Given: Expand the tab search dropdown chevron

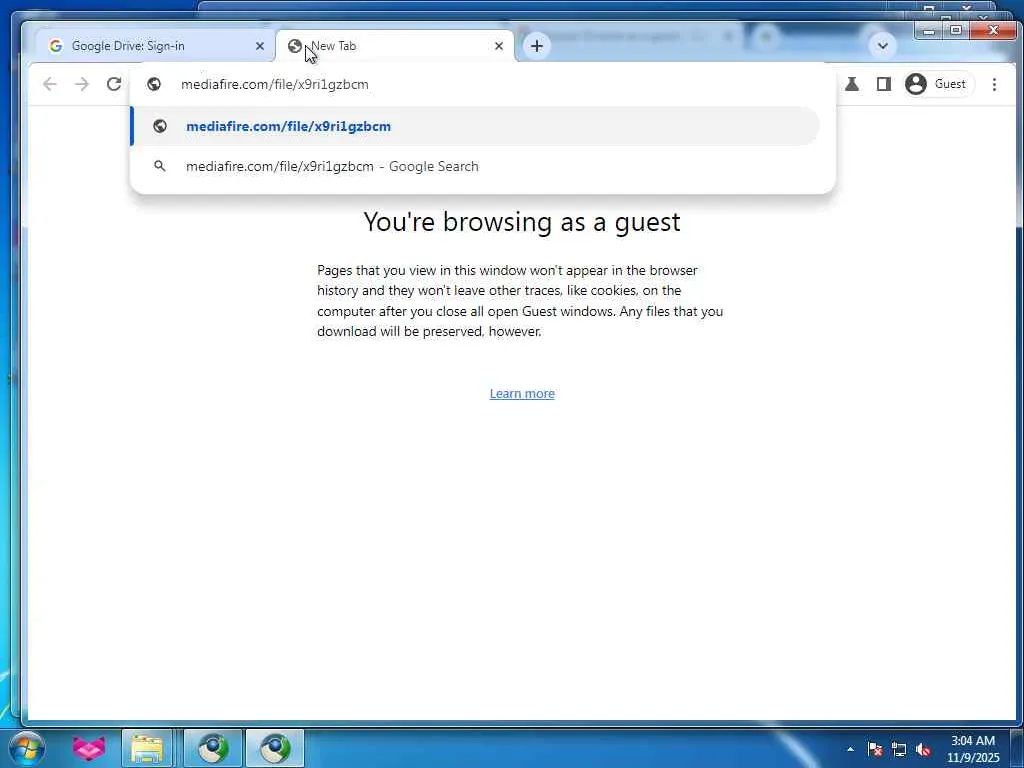Looking at the screenshot, I should tap(882, 46).
